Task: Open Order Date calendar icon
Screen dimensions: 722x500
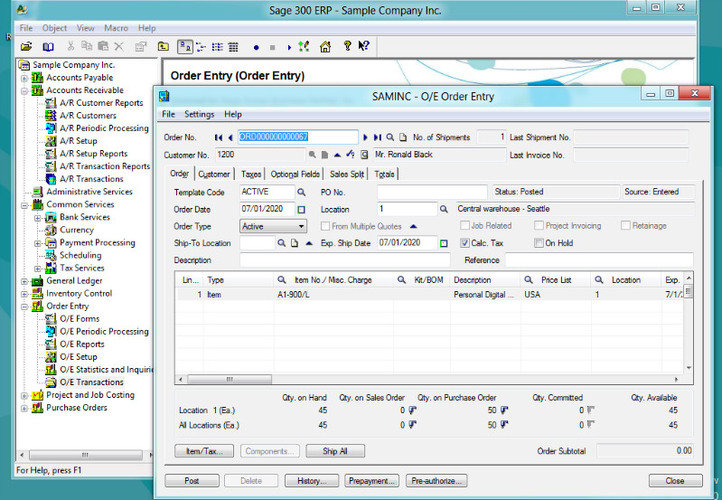Action: (x=301, y=209)
